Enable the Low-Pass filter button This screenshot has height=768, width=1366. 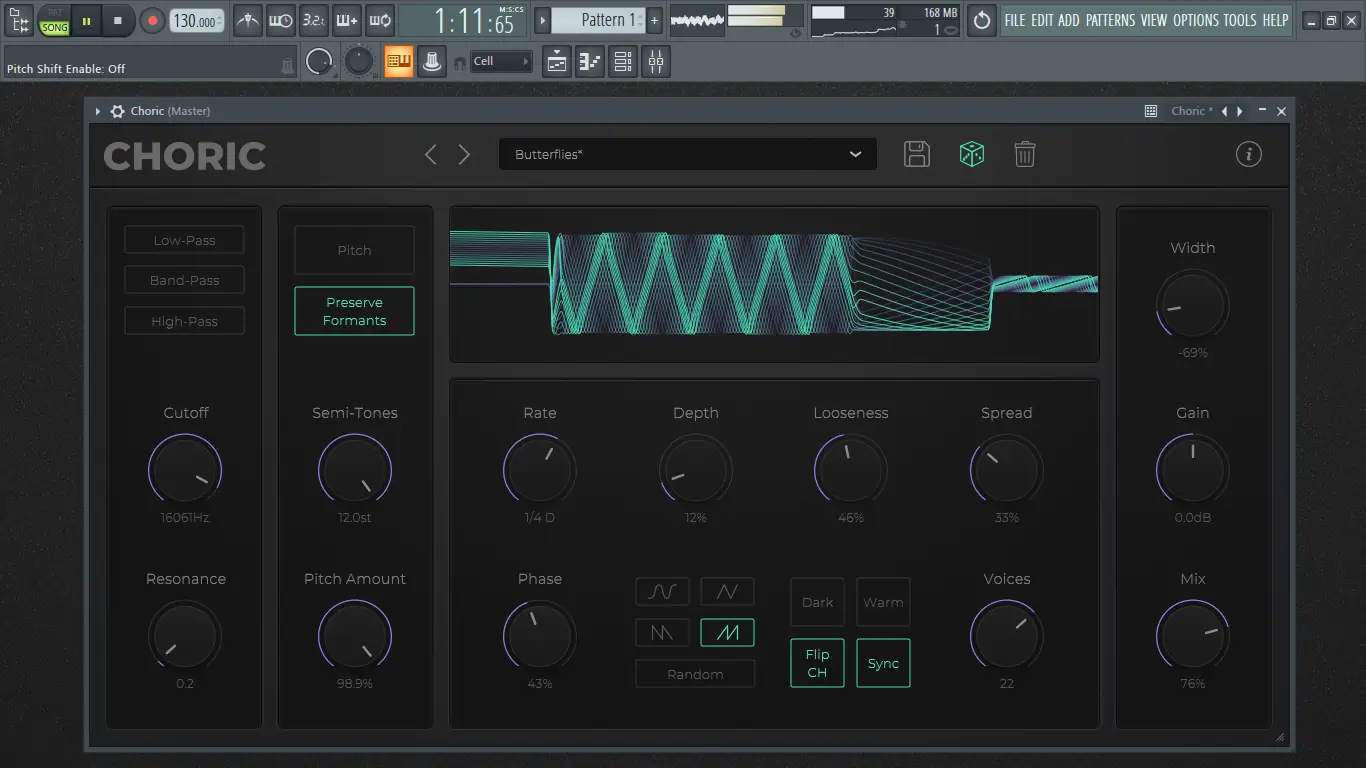(184, 240)
